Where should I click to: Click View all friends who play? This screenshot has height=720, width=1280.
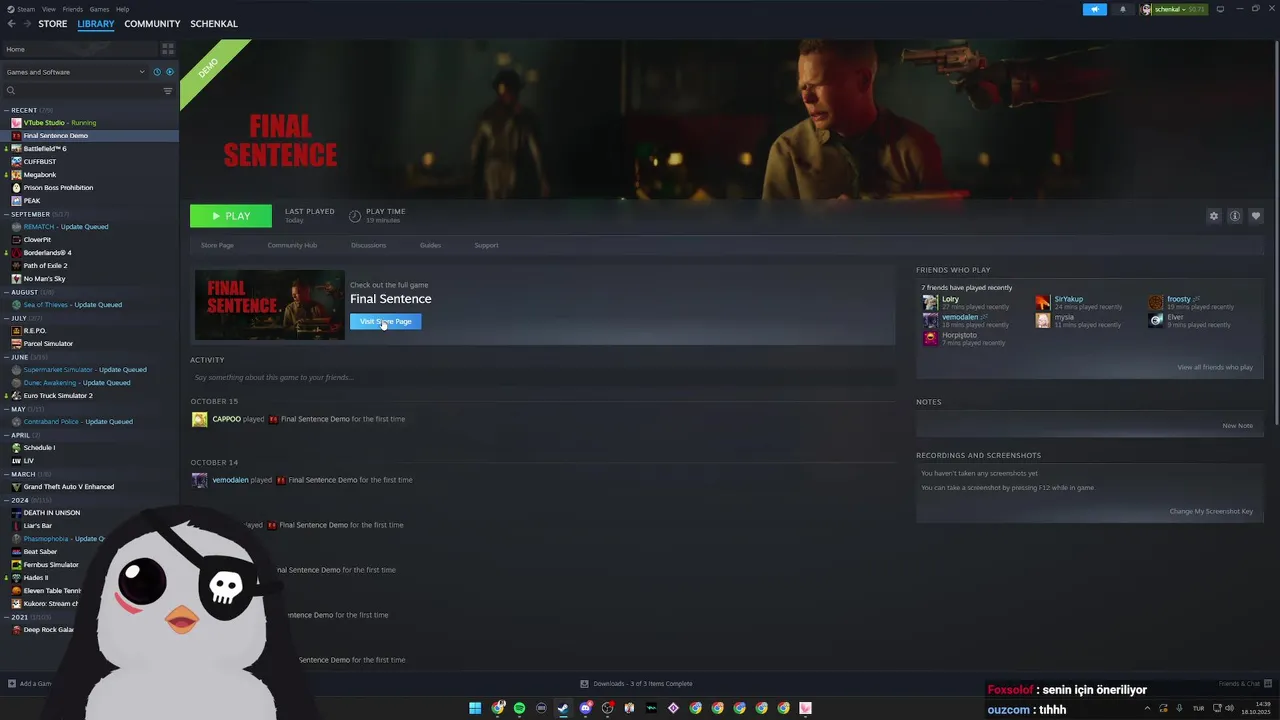[x=1215, y=367]
